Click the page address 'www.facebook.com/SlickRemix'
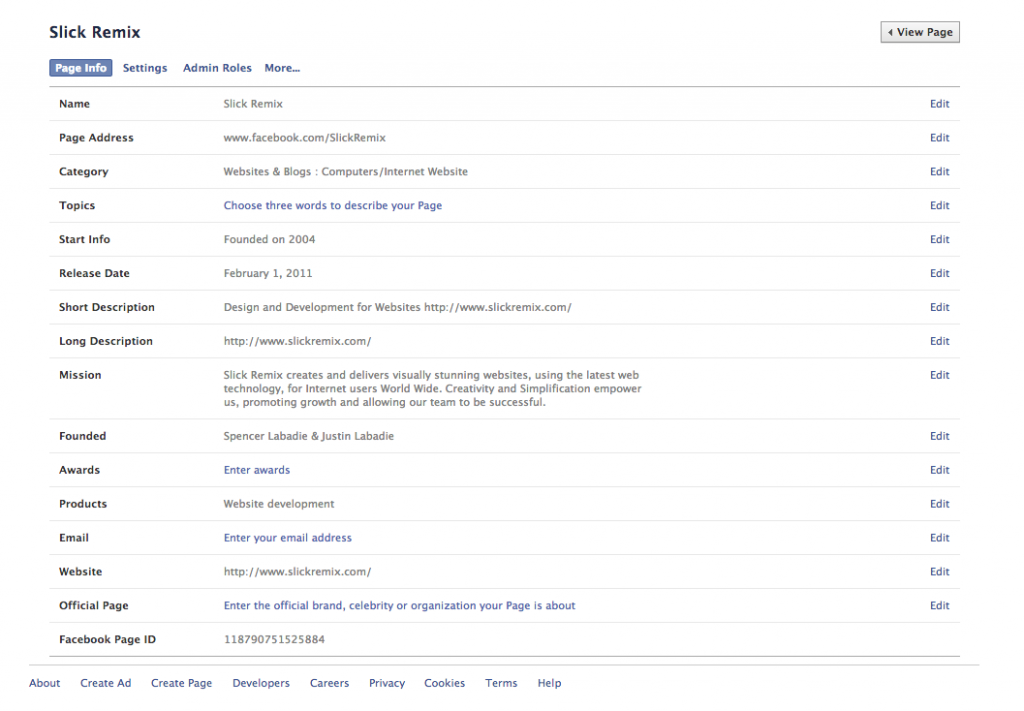The width and height of the screenshot is (1024, 711). coord(304,138)
